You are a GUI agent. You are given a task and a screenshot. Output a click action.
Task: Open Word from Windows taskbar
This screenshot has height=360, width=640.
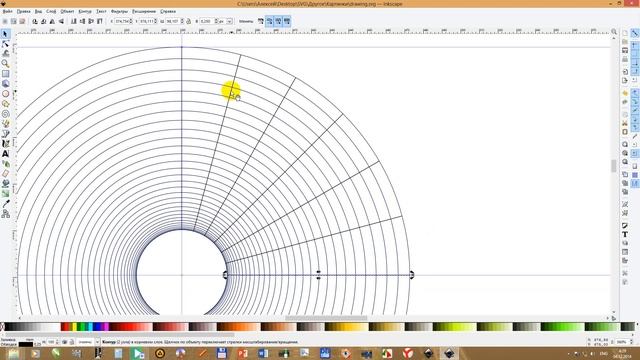click(263, 353)
